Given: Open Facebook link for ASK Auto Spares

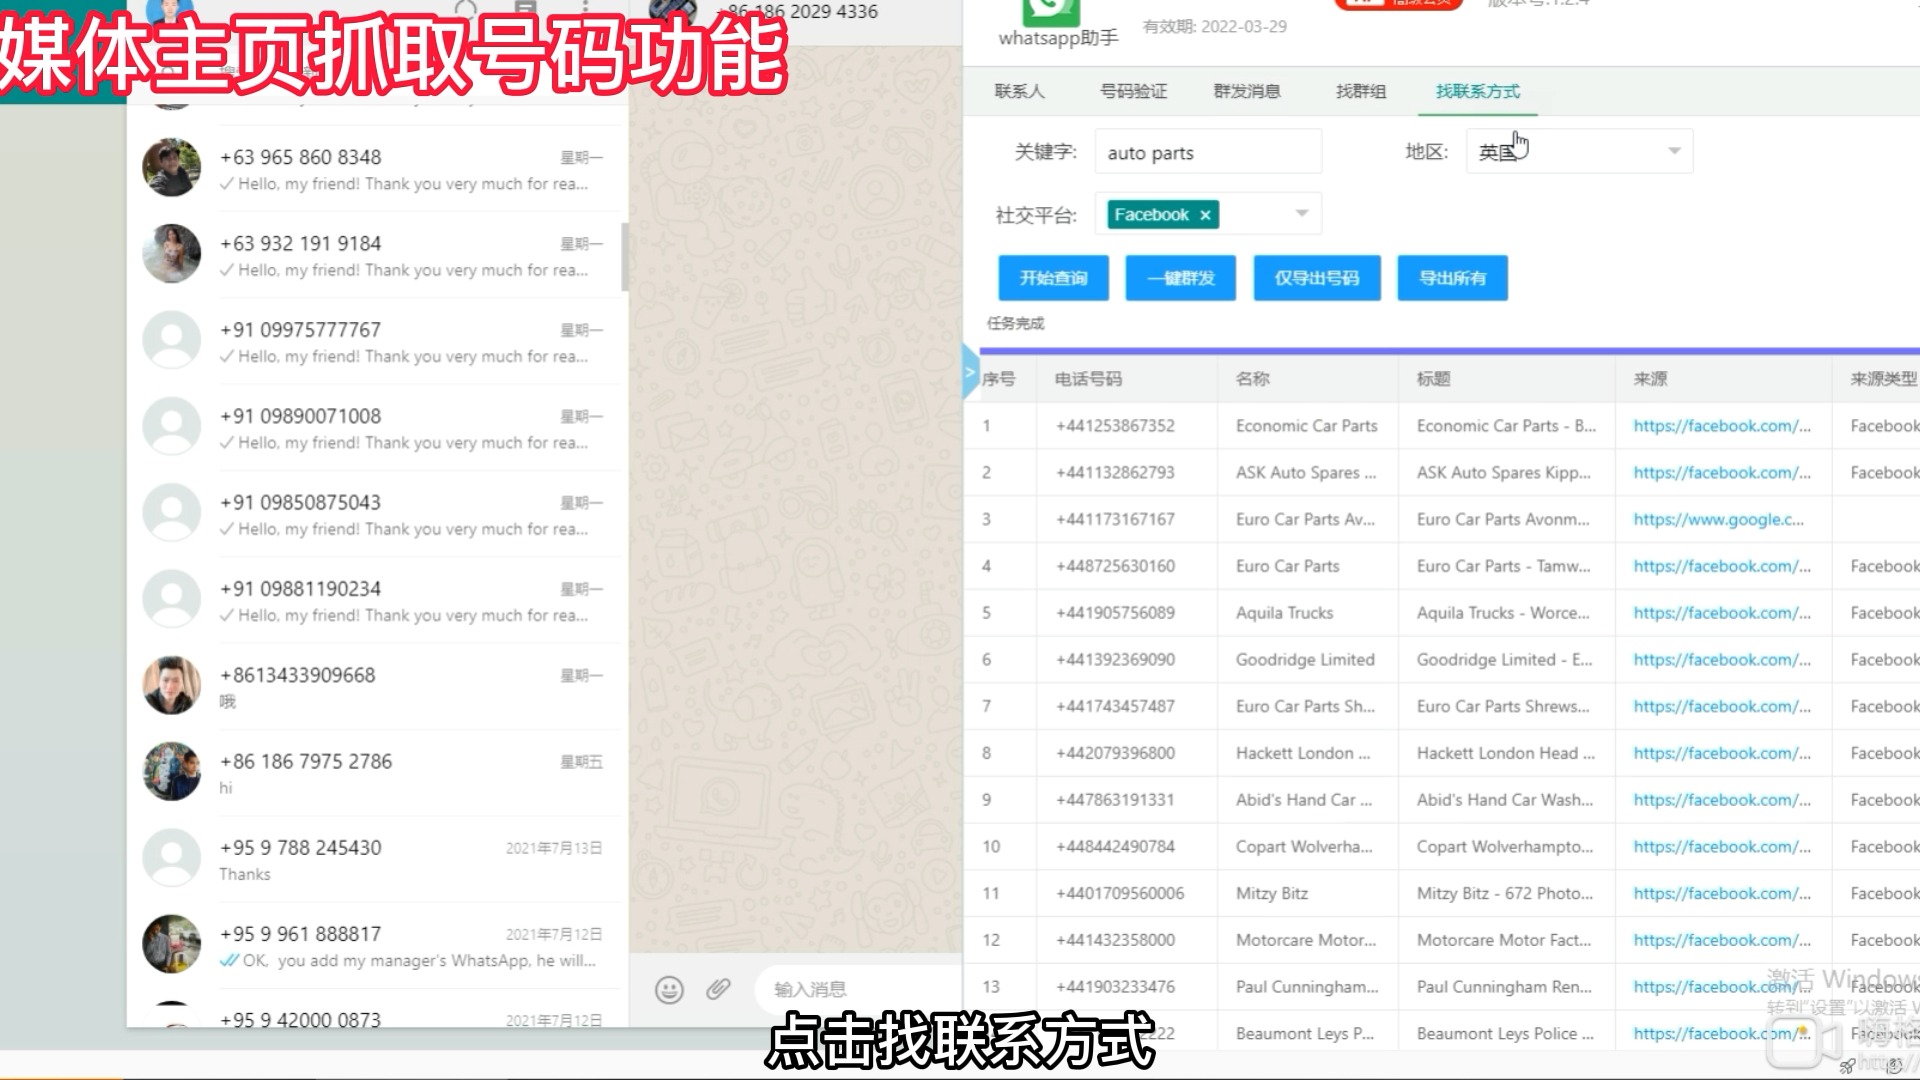Looking at the screenshot, I should click(1721, 473).
